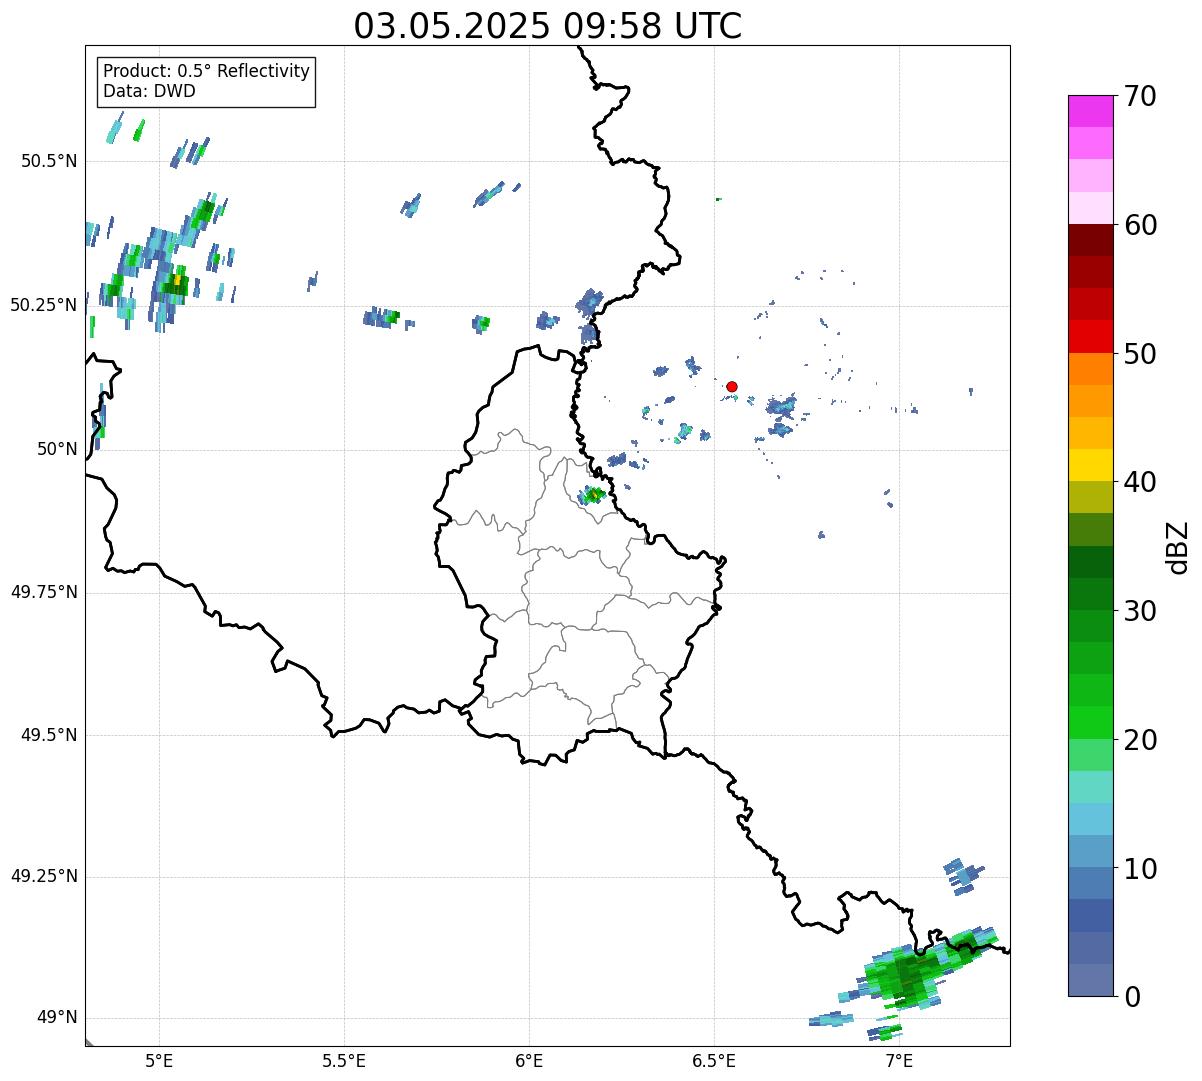
Task: Click the 'dBZ' colorbar axis label
Action: point(1178,547)
